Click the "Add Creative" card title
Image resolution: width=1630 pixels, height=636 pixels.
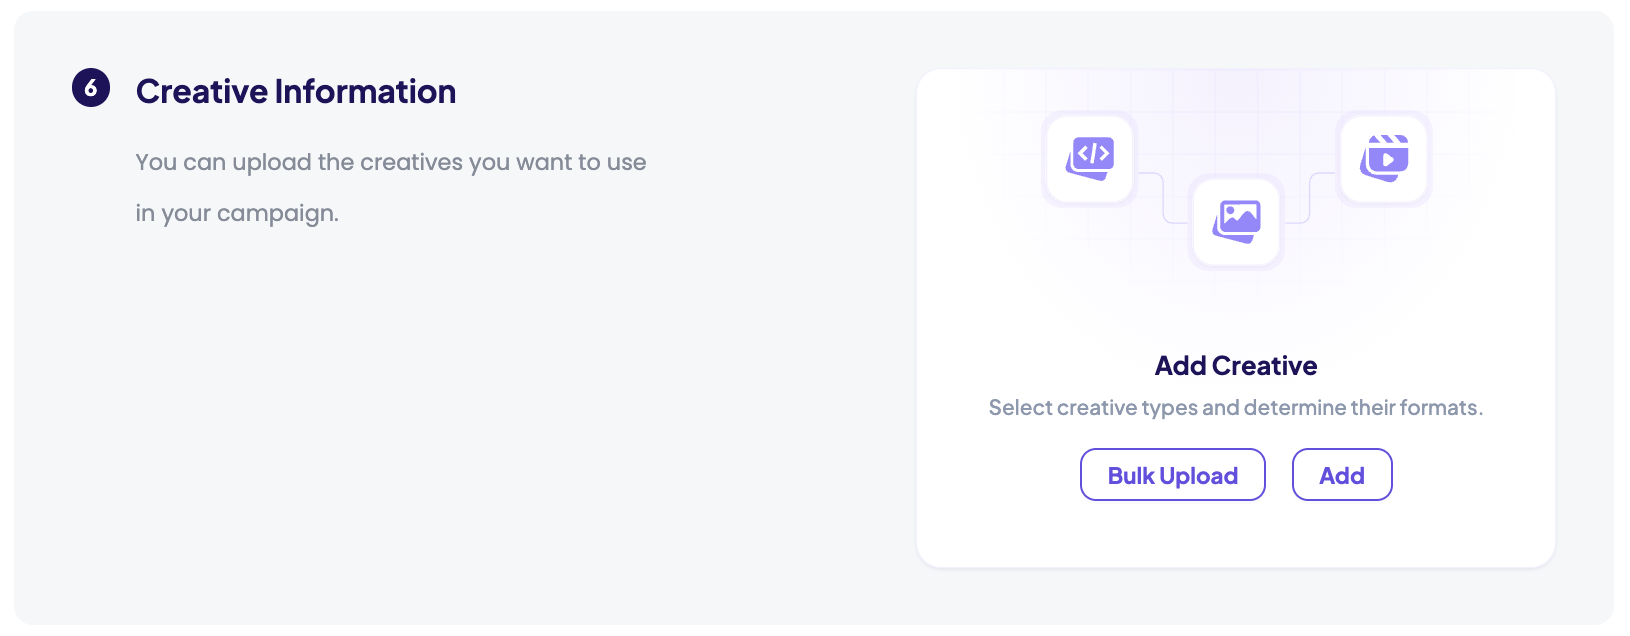1236,366
